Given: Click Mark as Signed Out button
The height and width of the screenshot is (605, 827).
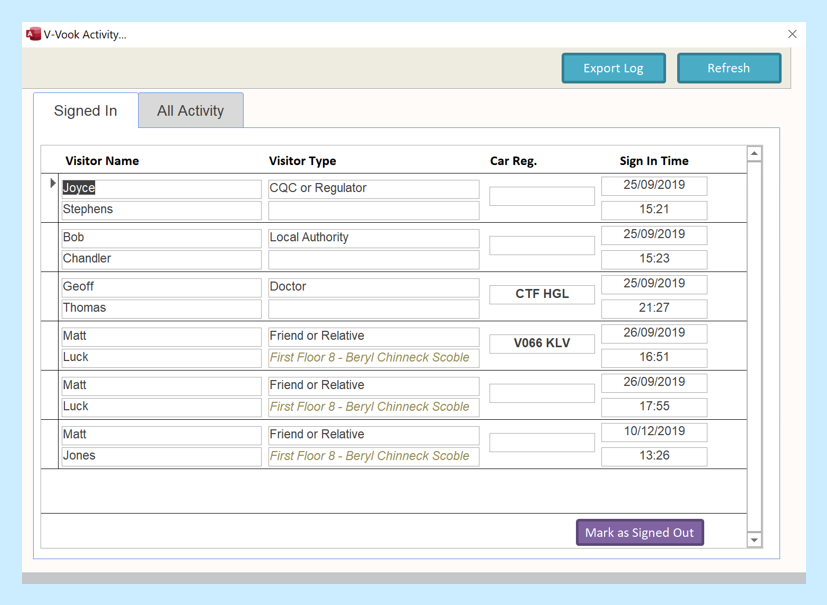Looking at the screenshot, I should [640, 533].
